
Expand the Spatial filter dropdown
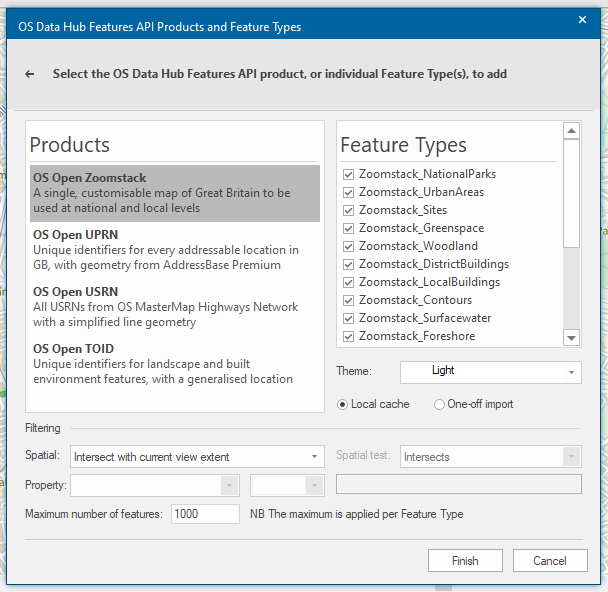tap(197, 457)
